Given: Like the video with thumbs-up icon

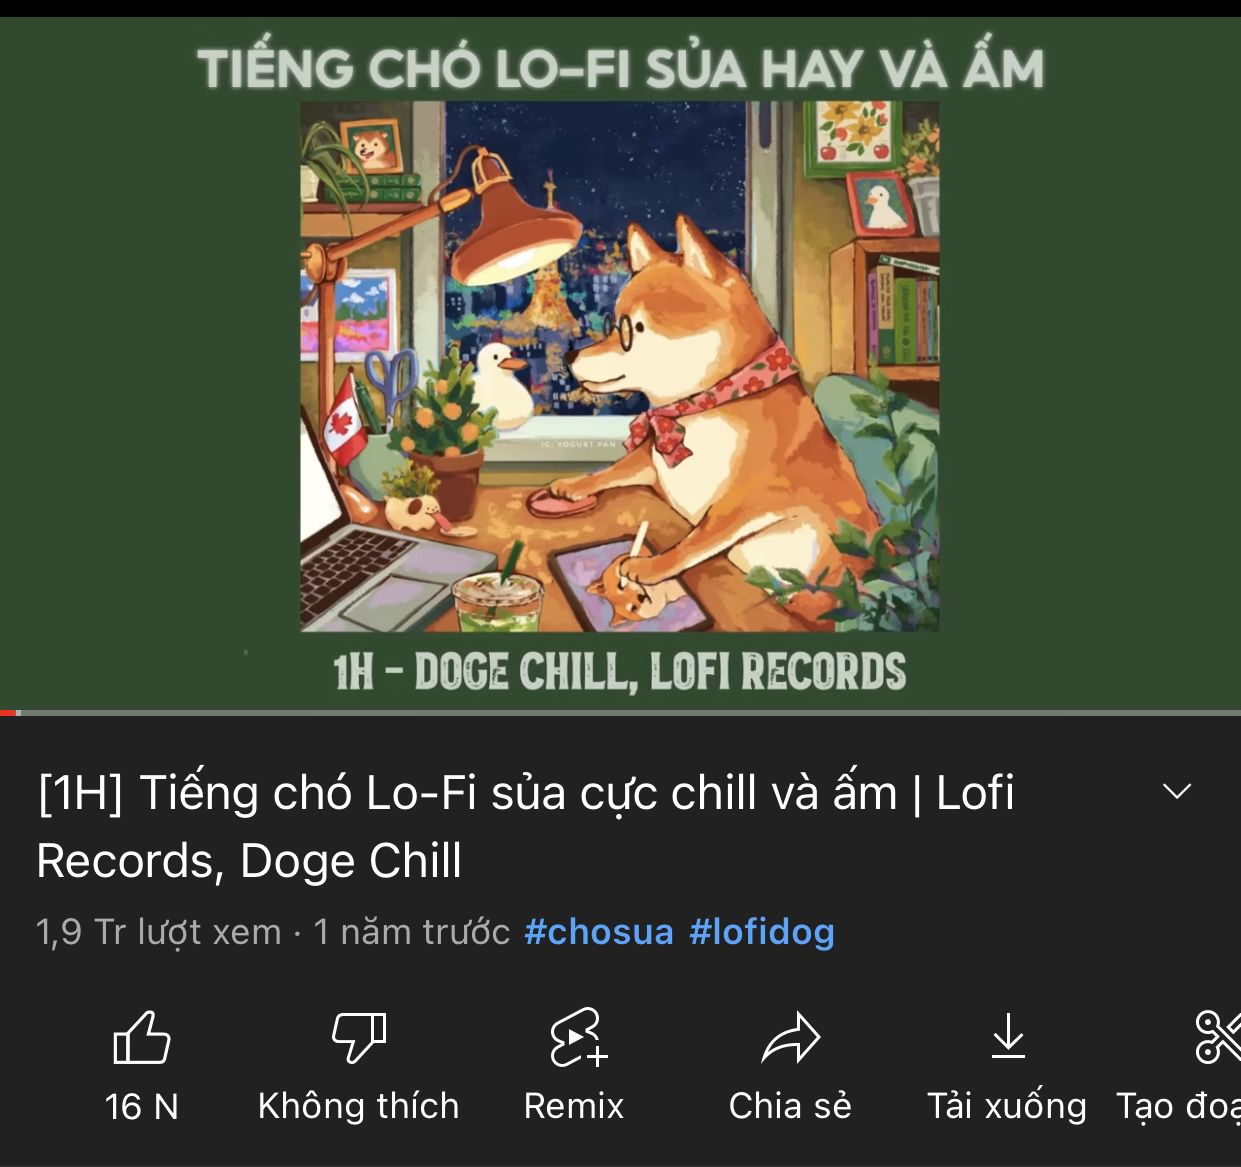Looking at the screenshot, I should coord(141,1037).
